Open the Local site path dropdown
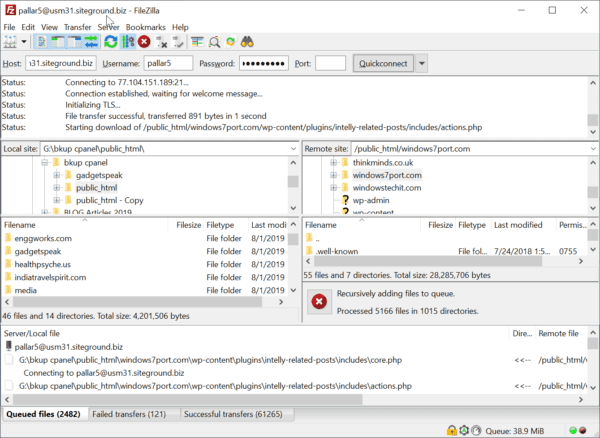Image resolution: width=600 pixels, height=438 pixels. [x=293, y=149]
